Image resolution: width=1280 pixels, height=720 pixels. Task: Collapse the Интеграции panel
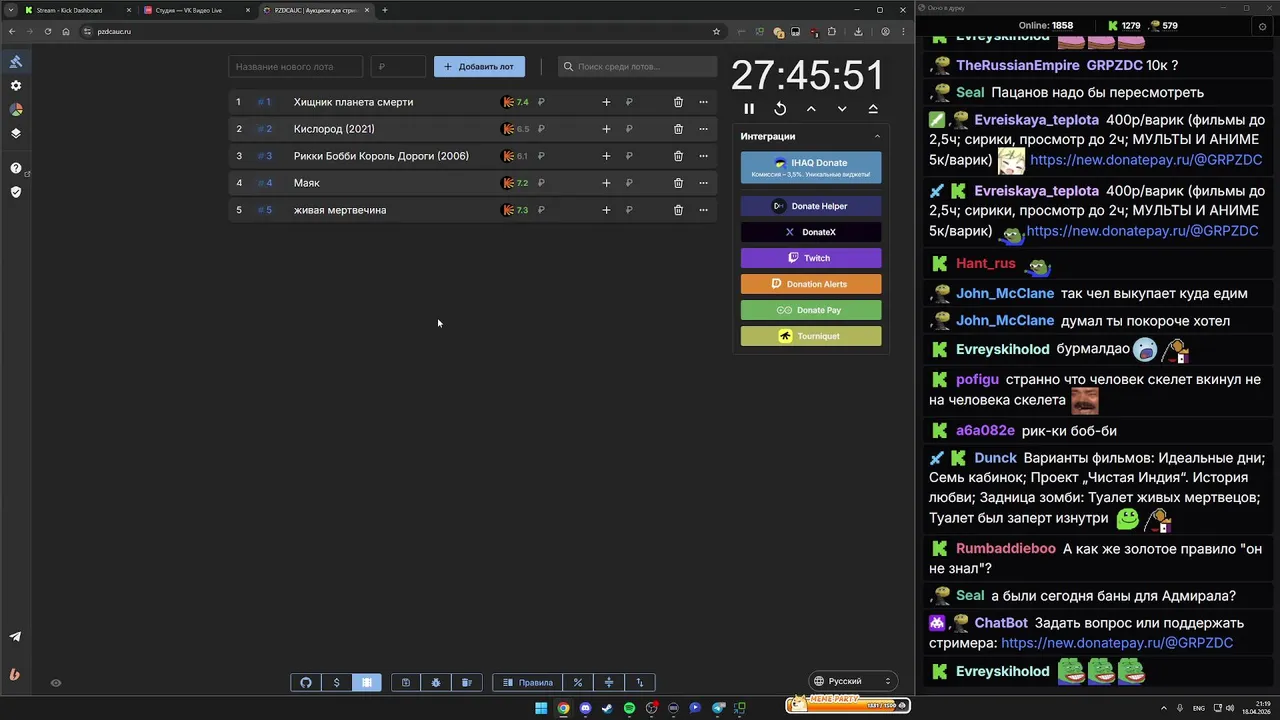877,136
